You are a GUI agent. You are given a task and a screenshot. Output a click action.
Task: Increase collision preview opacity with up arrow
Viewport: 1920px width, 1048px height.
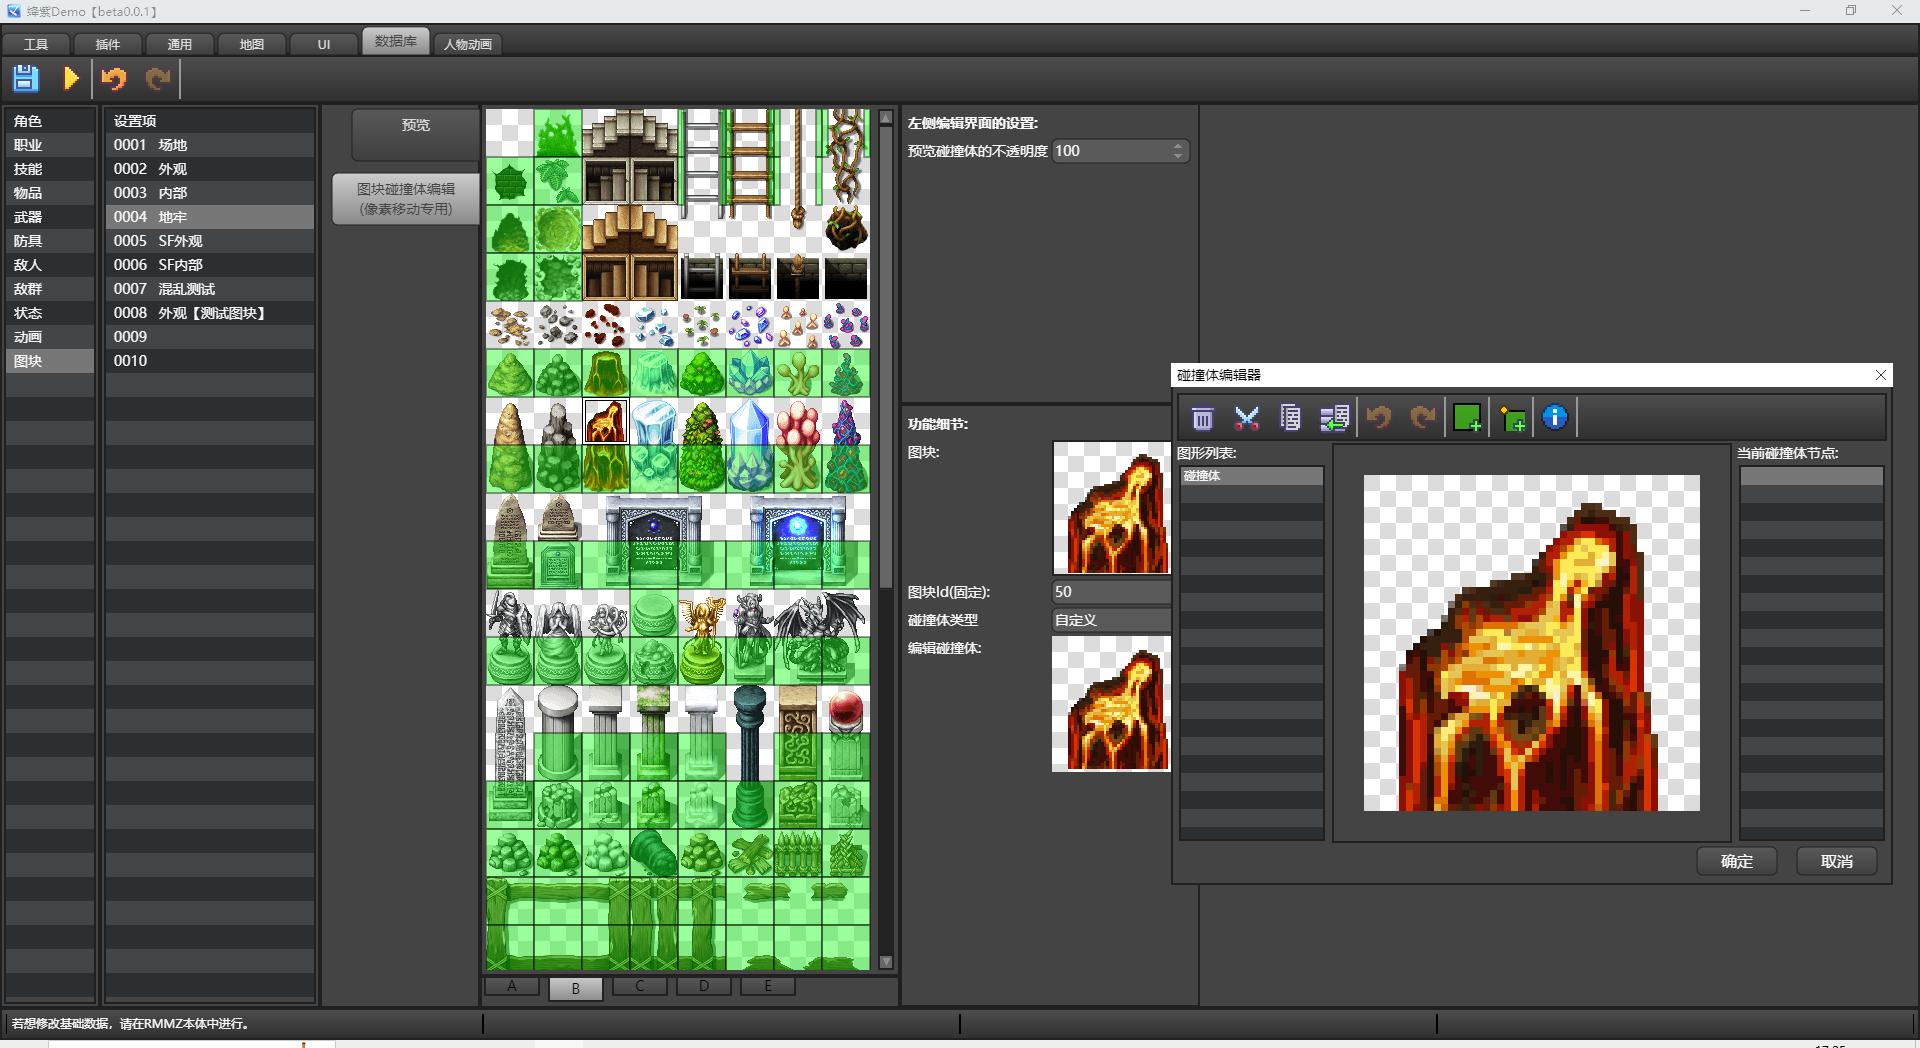1178,146
